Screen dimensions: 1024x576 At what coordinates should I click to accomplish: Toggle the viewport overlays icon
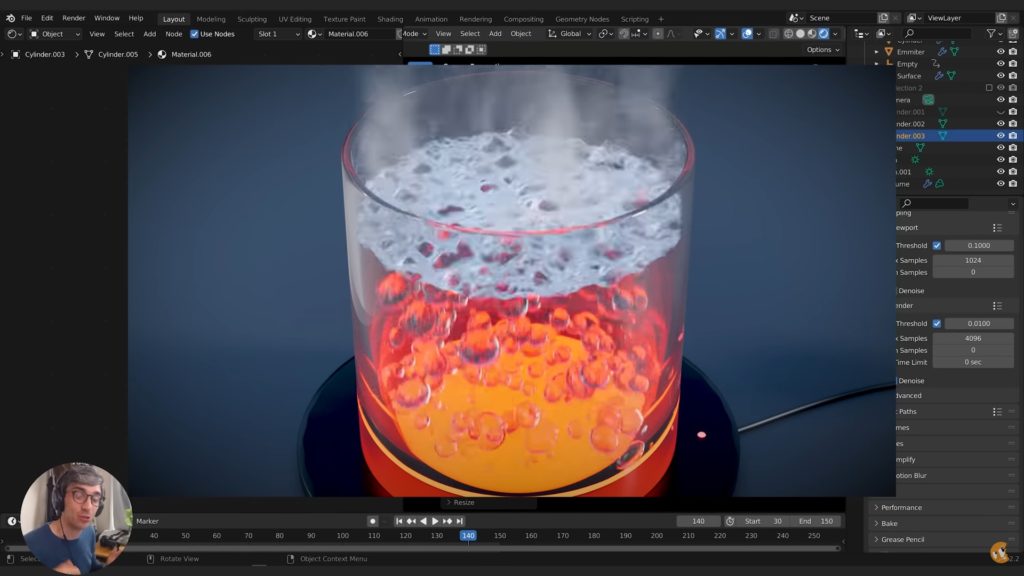click(x=747, y=34)
